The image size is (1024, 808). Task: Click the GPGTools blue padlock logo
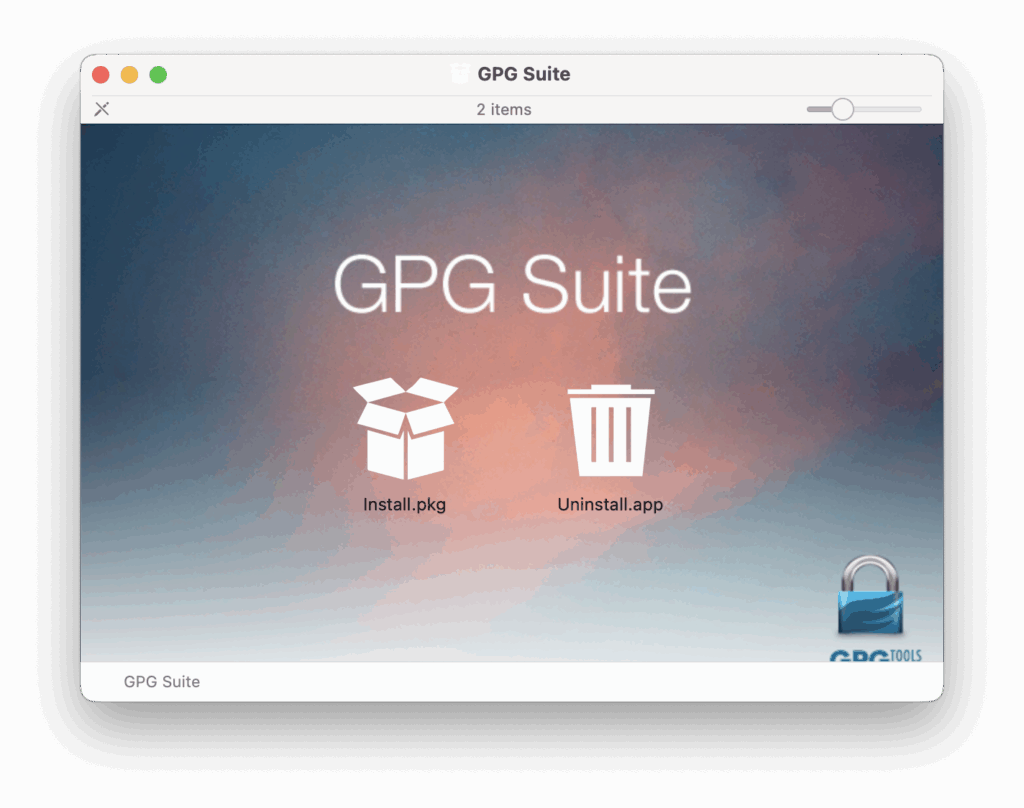(x=870, y=598)
